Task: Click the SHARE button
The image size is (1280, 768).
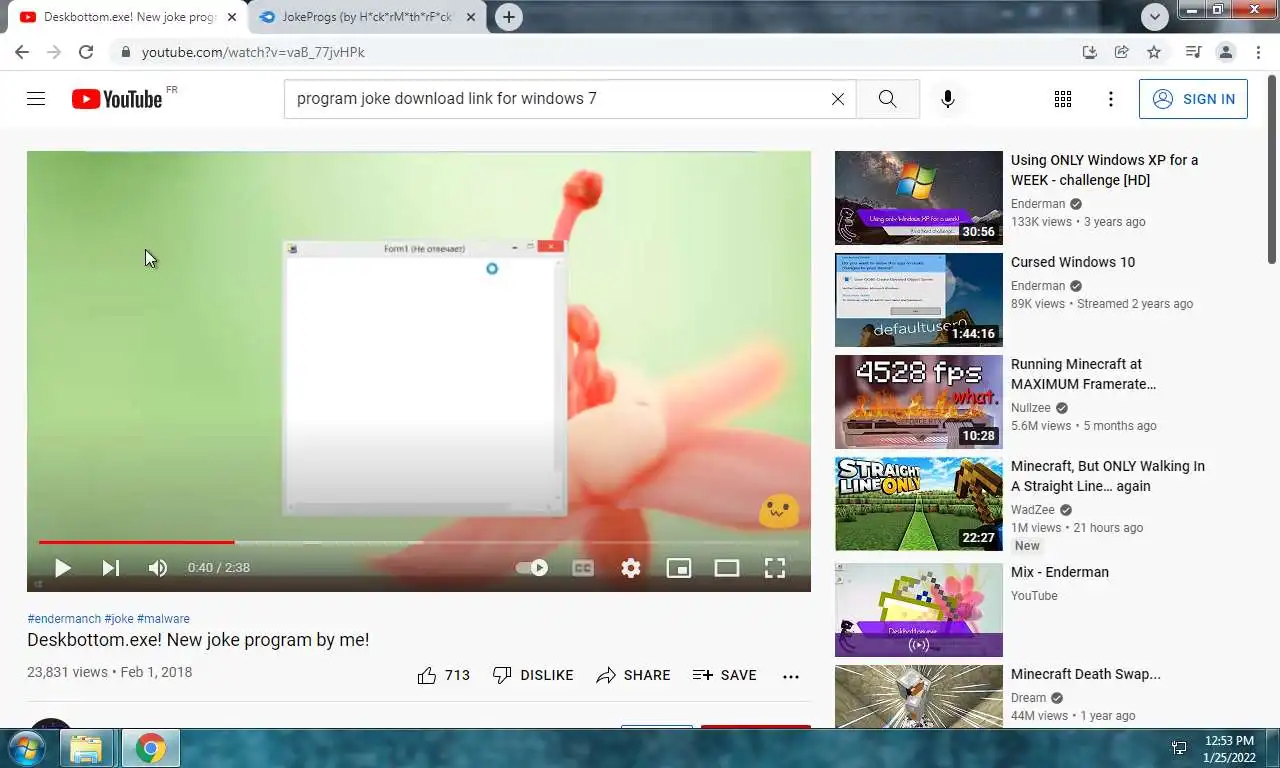Action: coord(633,675)
